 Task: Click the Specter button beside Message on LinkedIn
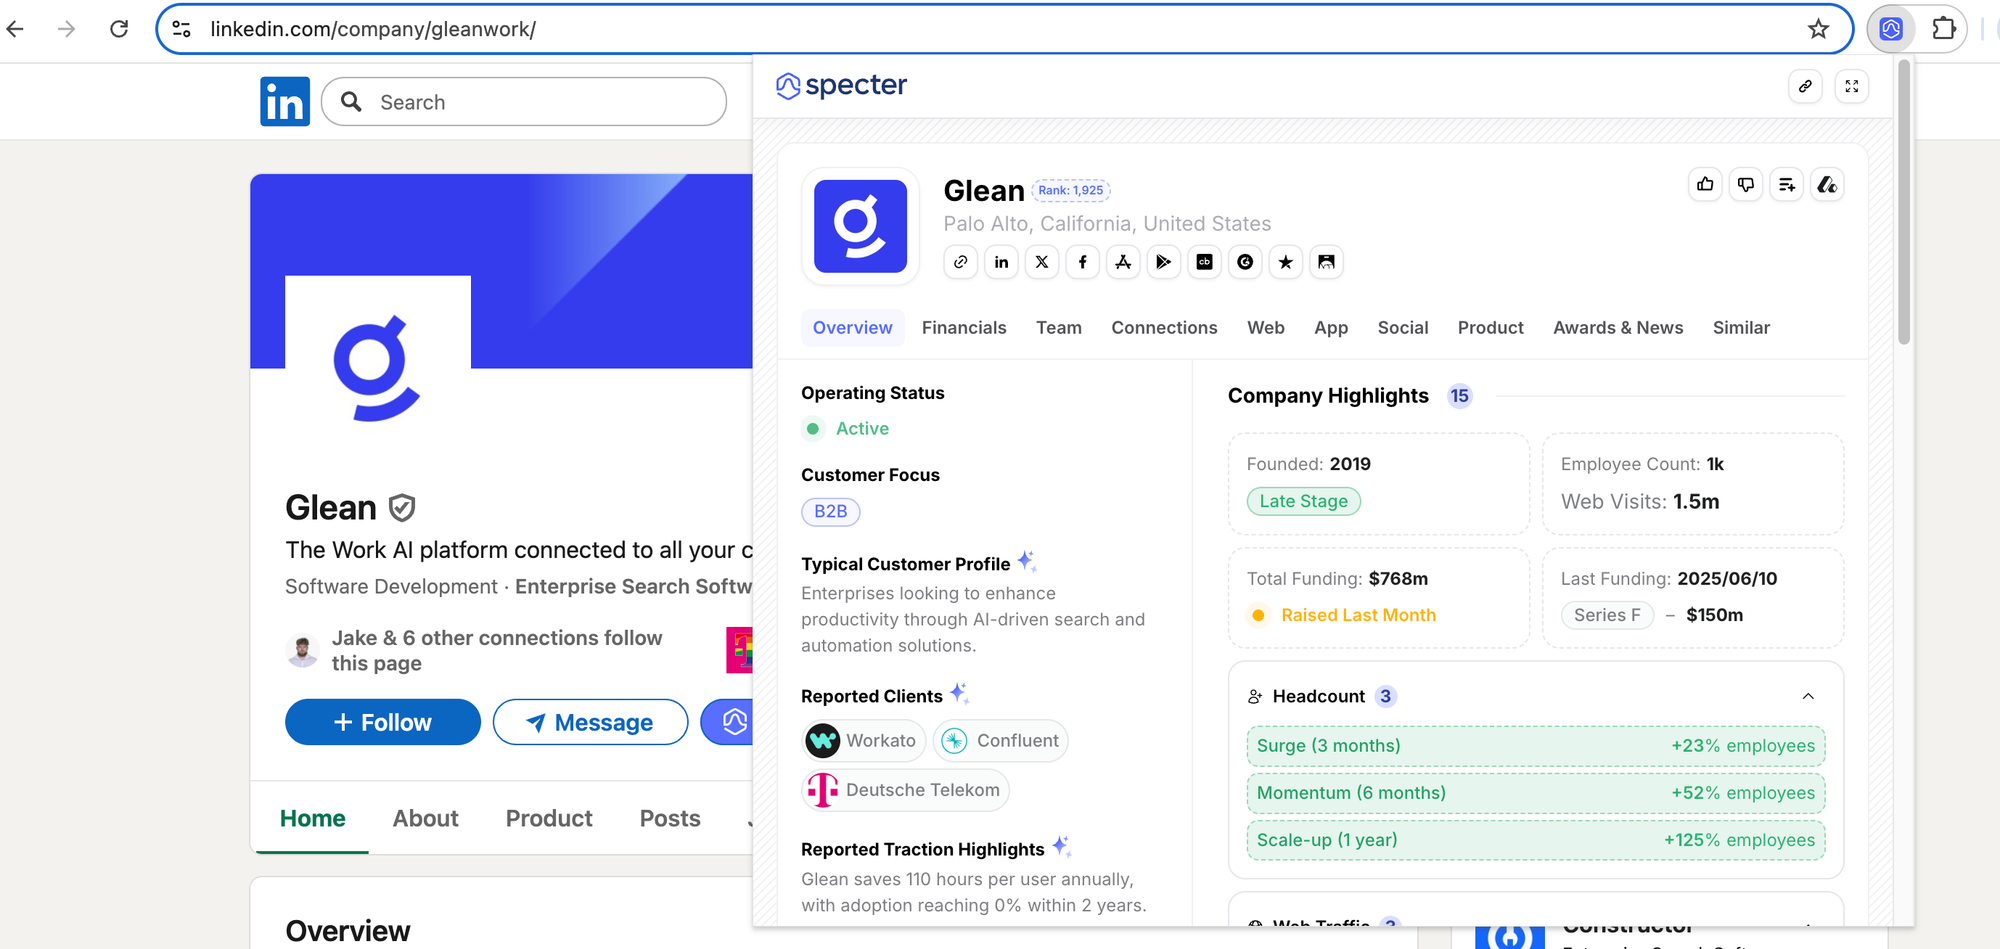727,722
